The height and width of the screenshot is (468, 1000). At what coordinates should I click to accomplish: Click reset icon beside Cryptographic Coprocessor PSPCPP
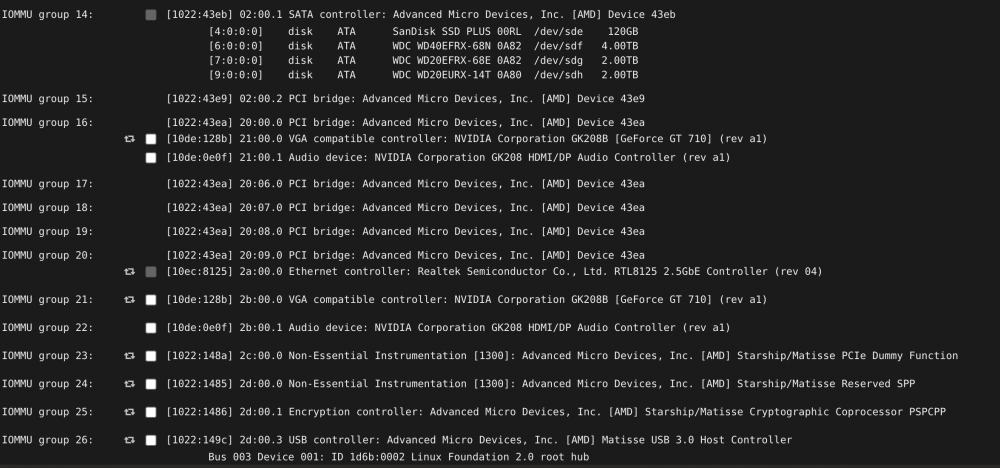[x=129, y=412]
